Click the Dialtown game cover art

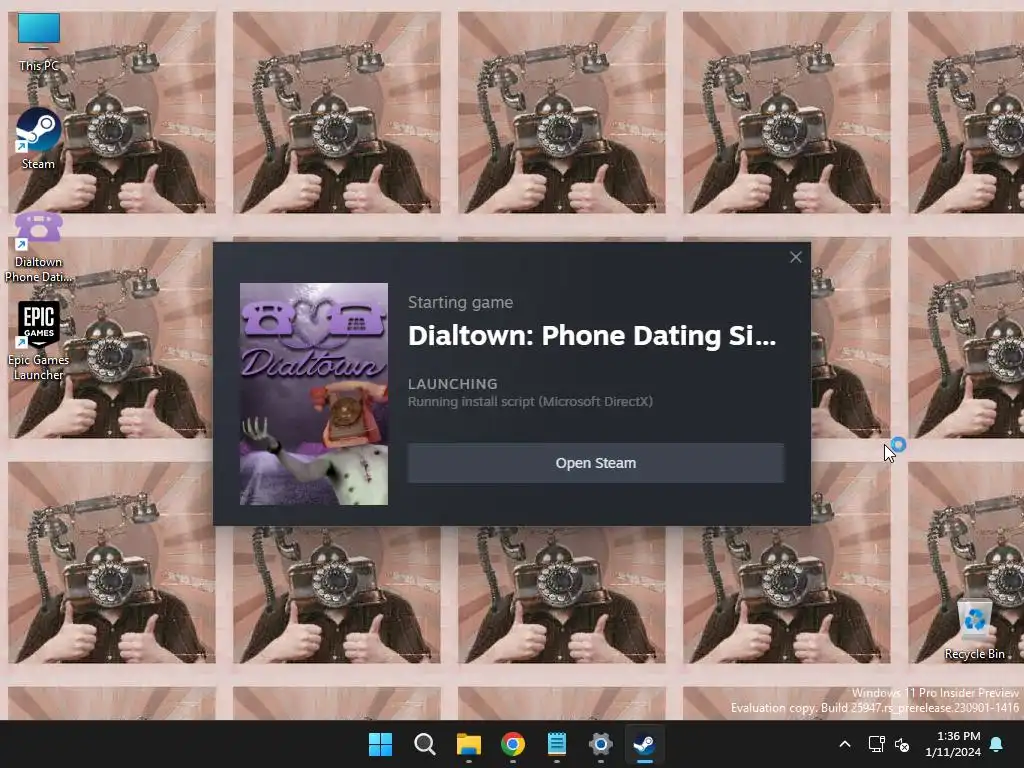[313, 394]
